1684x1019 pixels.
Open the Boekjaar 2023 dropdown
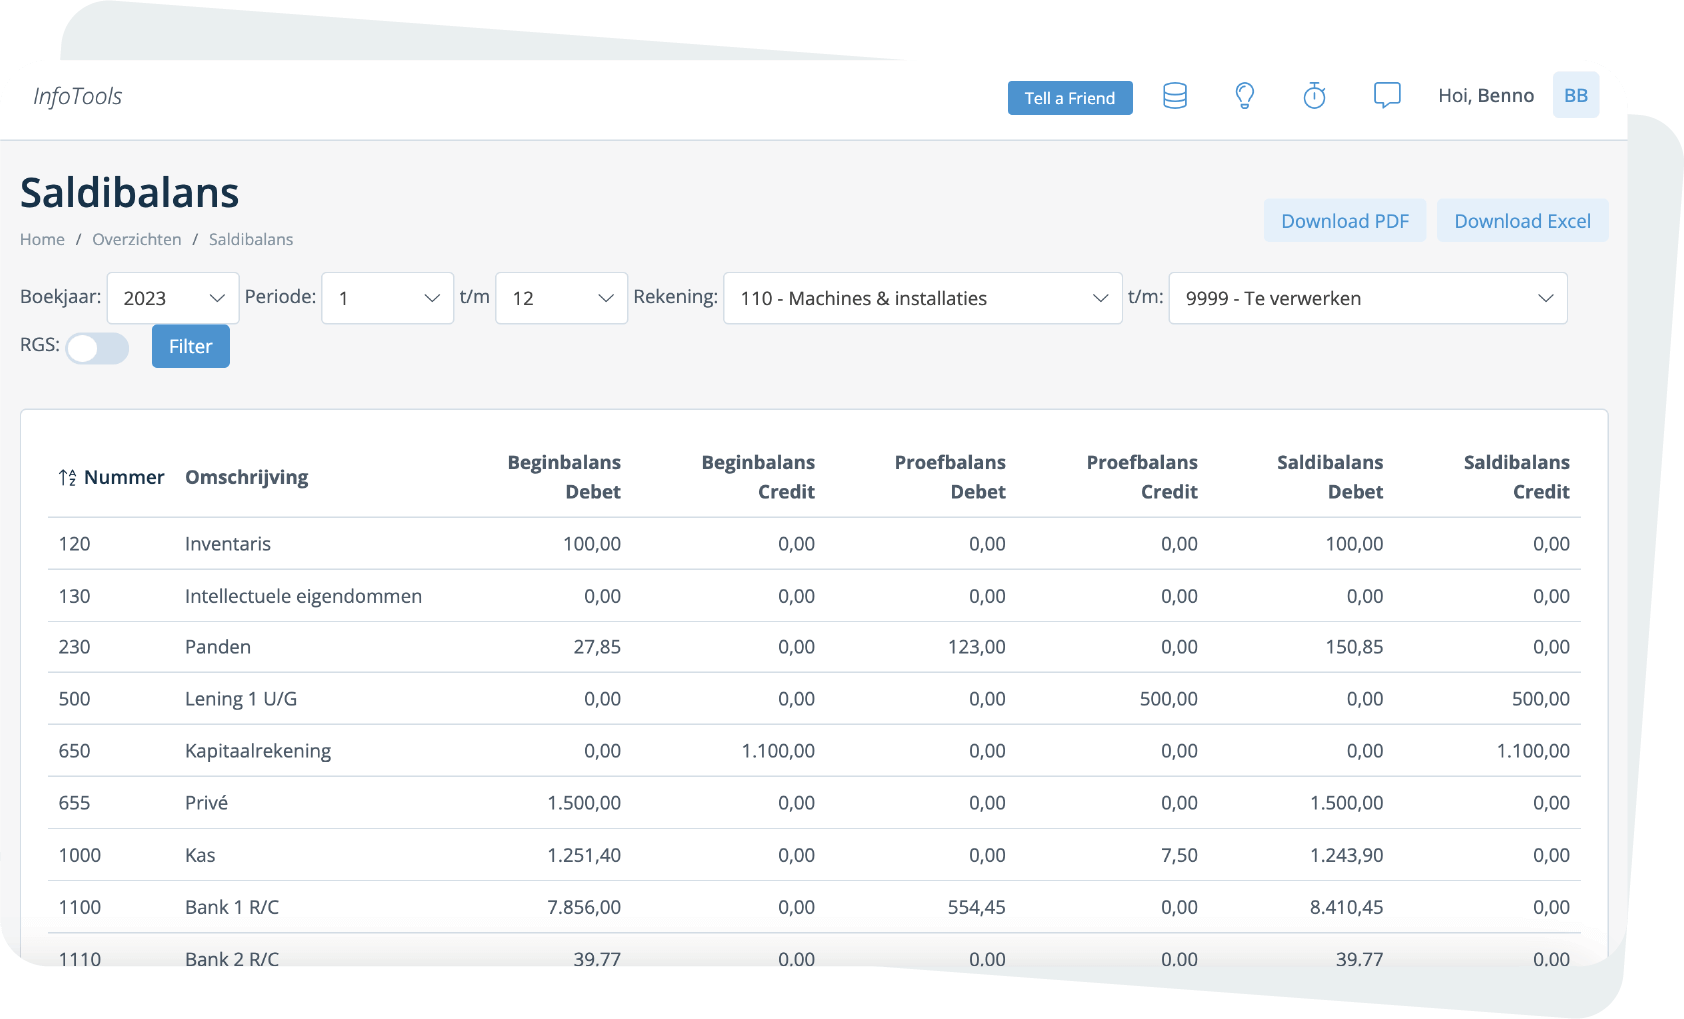click(x=173, y=298)
